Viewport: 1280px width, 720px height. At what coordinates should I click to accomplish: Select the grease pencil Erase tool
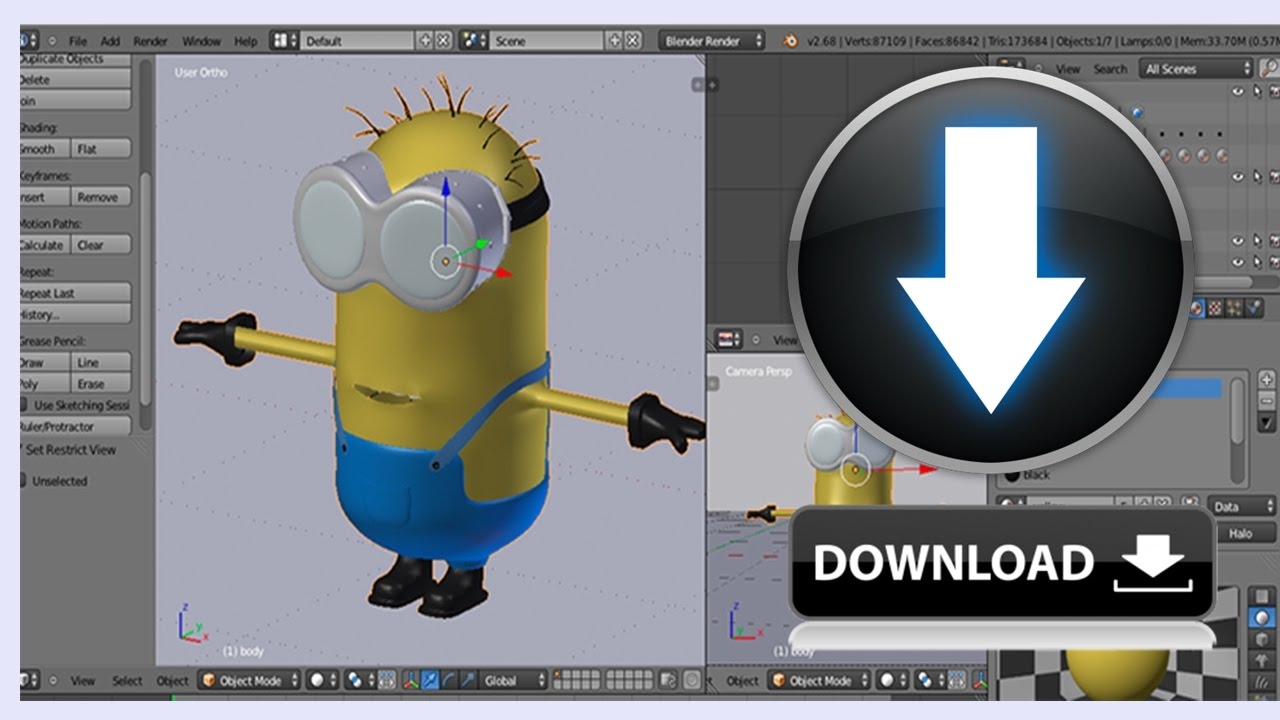(101, 384)
